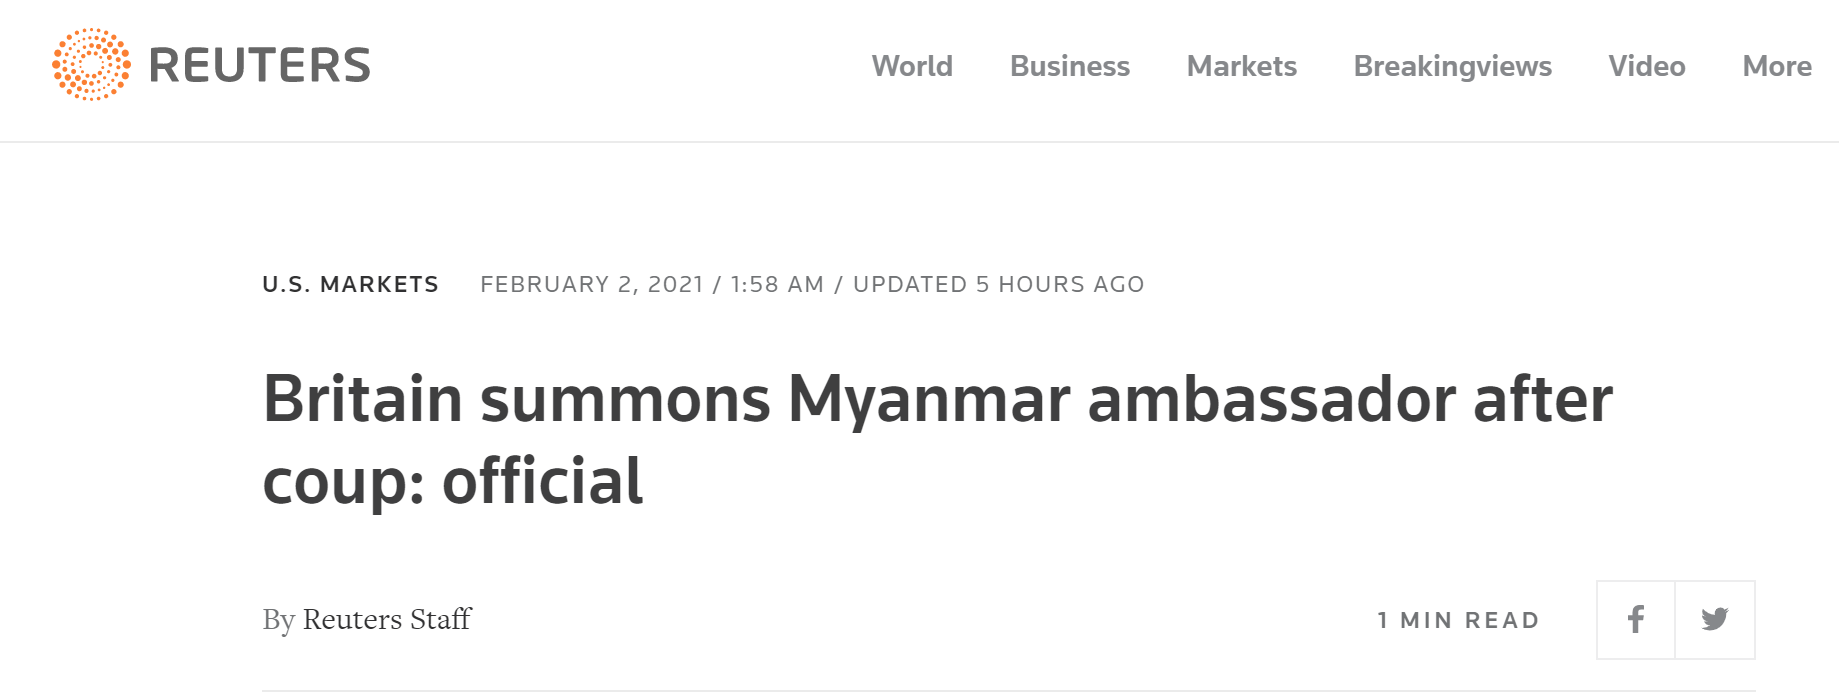The height and width of the screenshot is (696, 1839).
Task: Go to the Business section
Action: pyautogui.click(x=1069, y=66)
